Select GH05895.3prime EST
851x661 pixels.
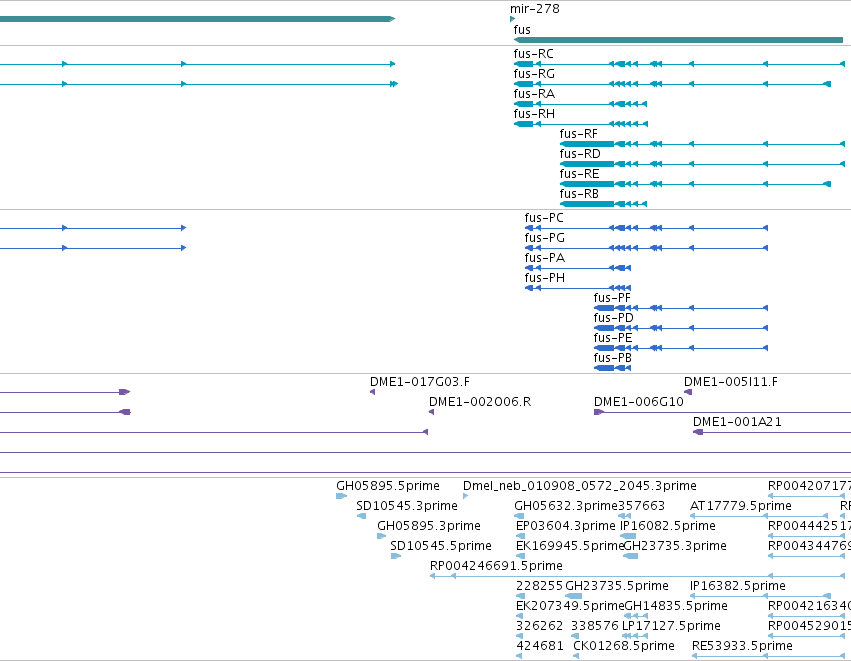coord(382,536)
